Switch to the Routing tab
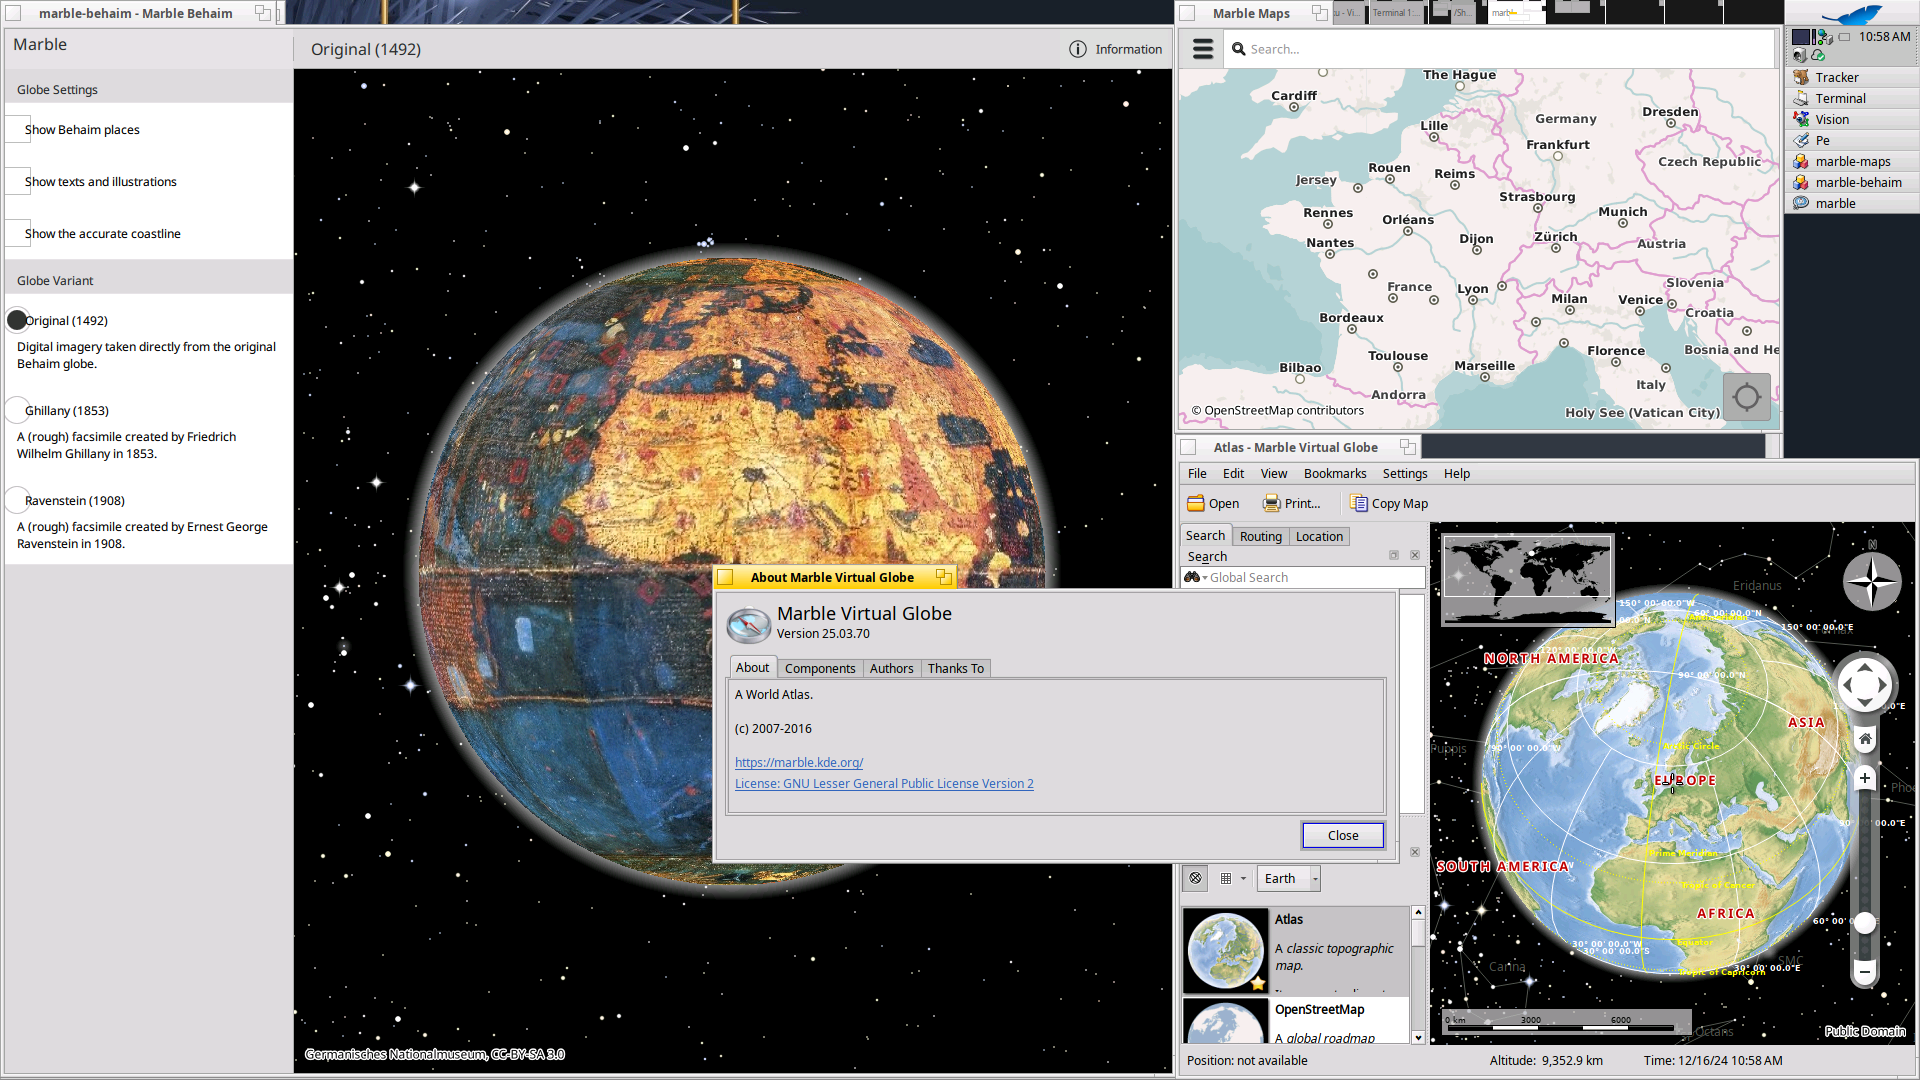 coord(1260,536)
